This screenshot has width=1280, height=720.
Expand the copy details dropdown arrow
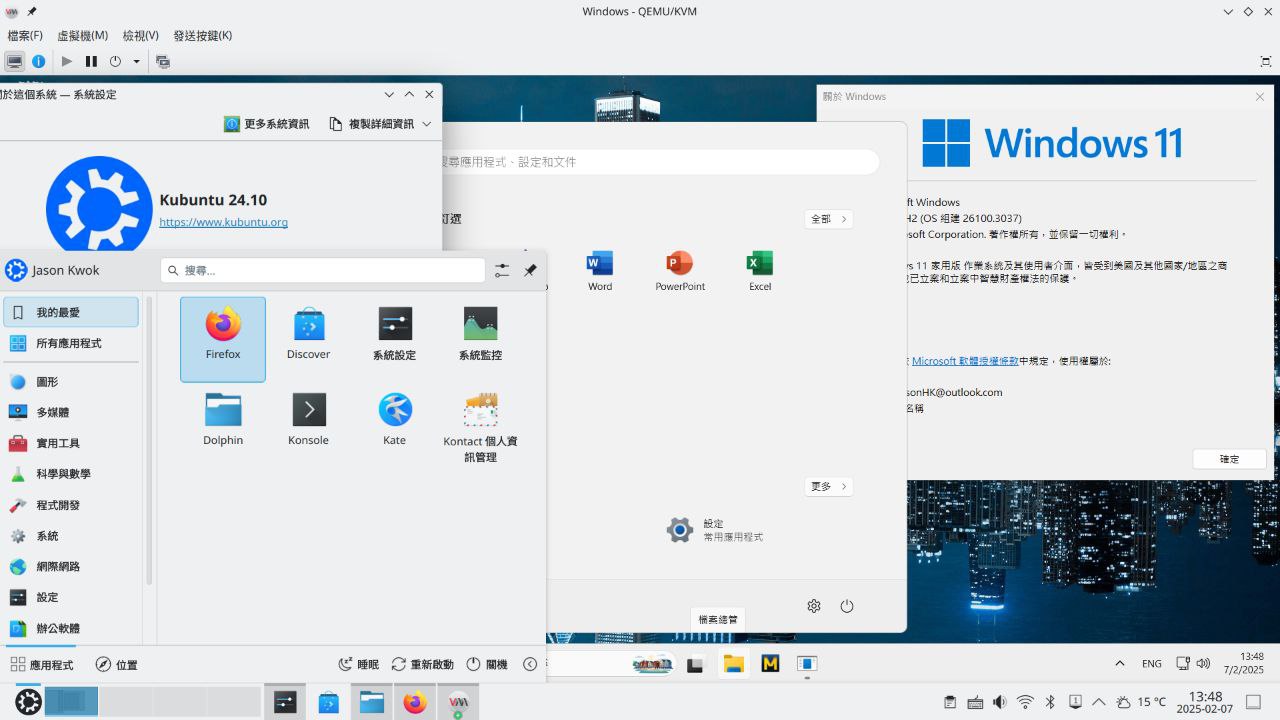pos(427,124)
